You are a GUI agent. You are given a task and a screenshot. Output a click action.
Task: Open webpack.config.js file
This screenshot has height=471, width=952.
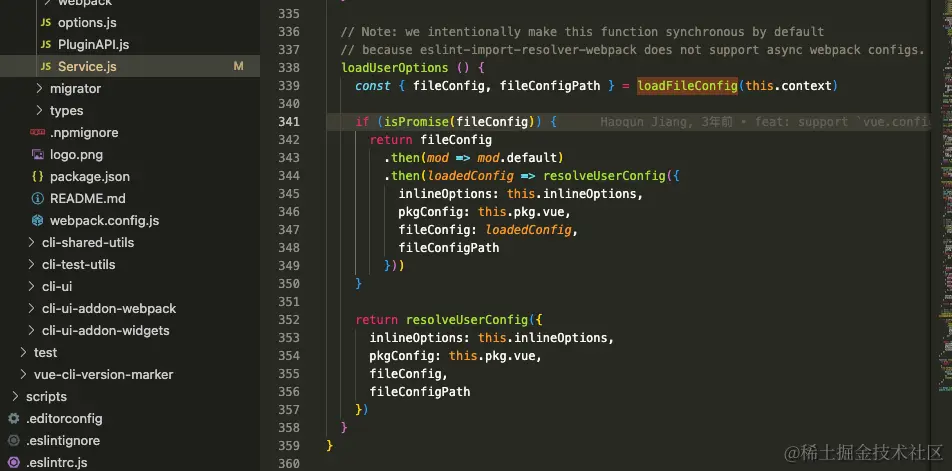pyautogui.click(x=104, y=220)
